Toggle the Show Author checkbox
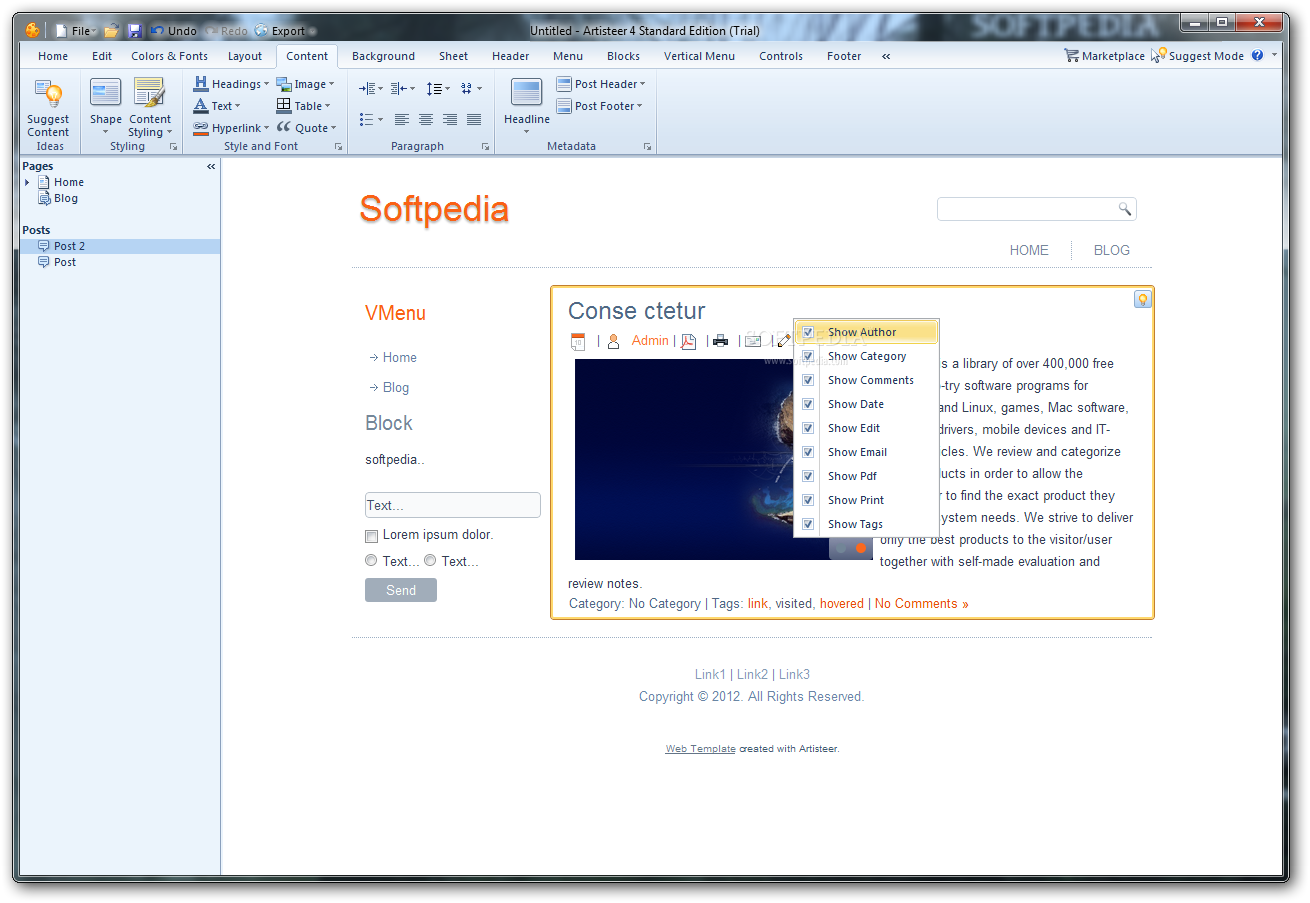Screen dimensions: 1310x903 tap(808, 332)
